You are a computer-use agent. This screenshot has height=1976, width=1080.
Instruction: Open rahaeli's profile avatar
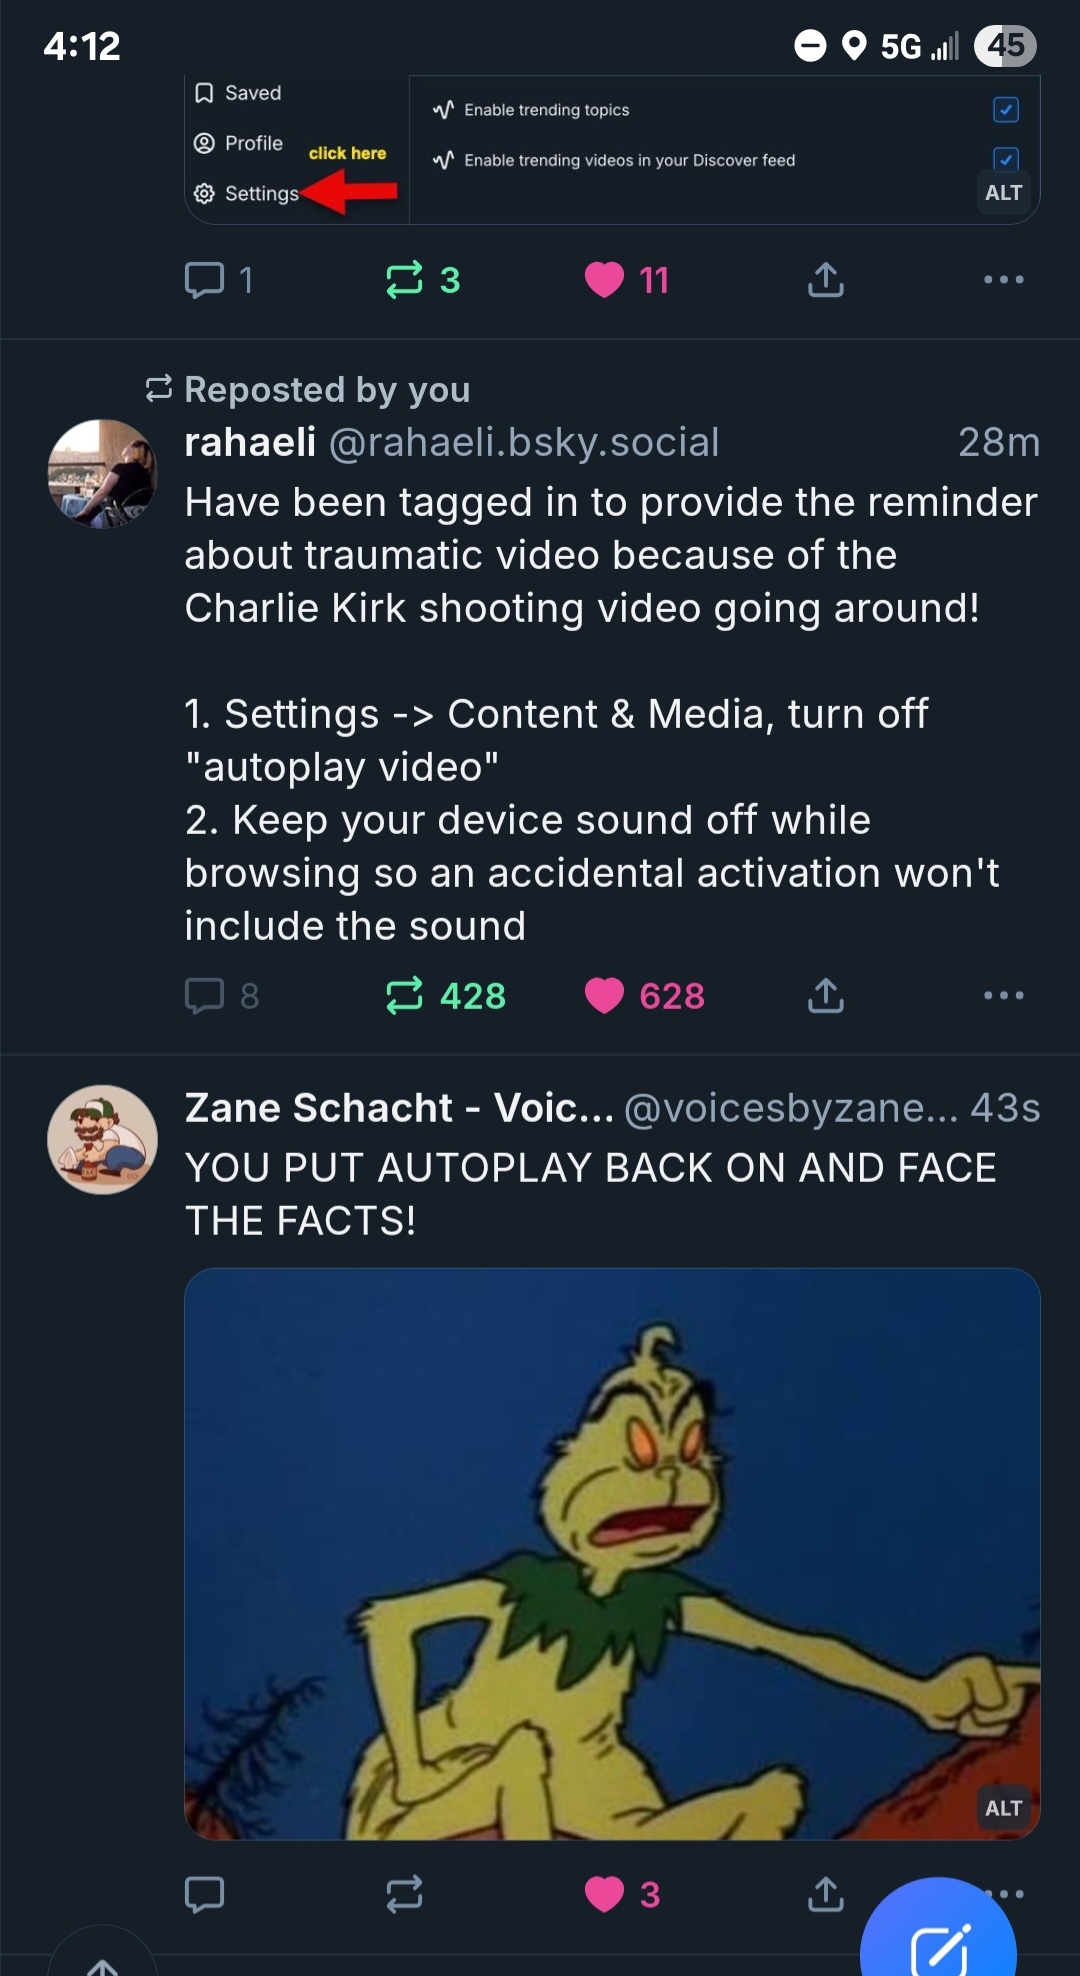click(102, 474)
